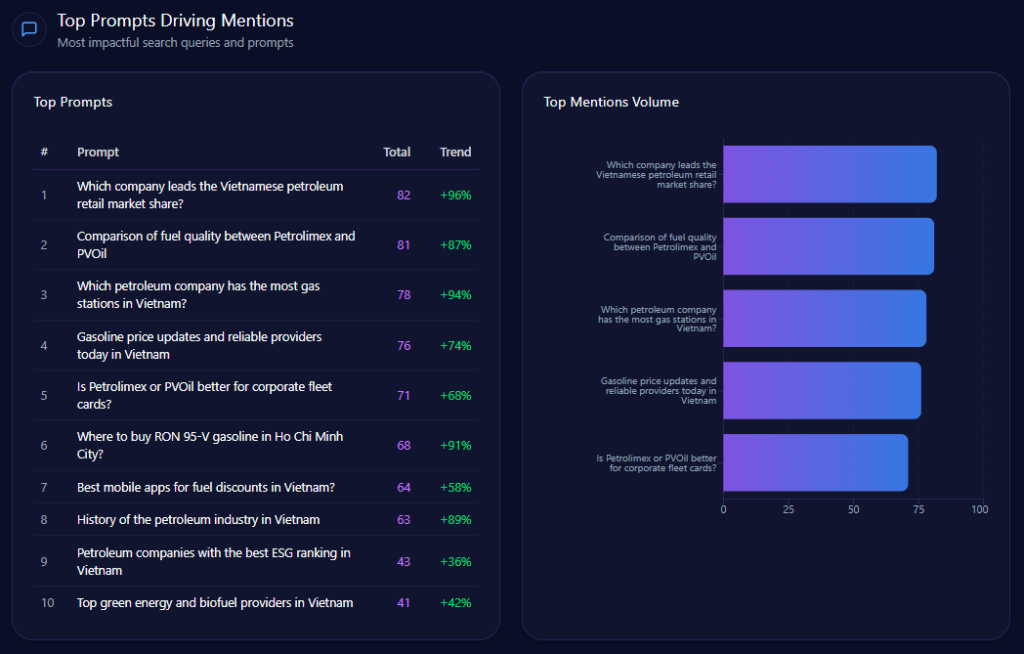Viewport: 1024px width, 654px height.
Task: Click the chat bubble icon beside the title
Action: click(x=29, y=29)
